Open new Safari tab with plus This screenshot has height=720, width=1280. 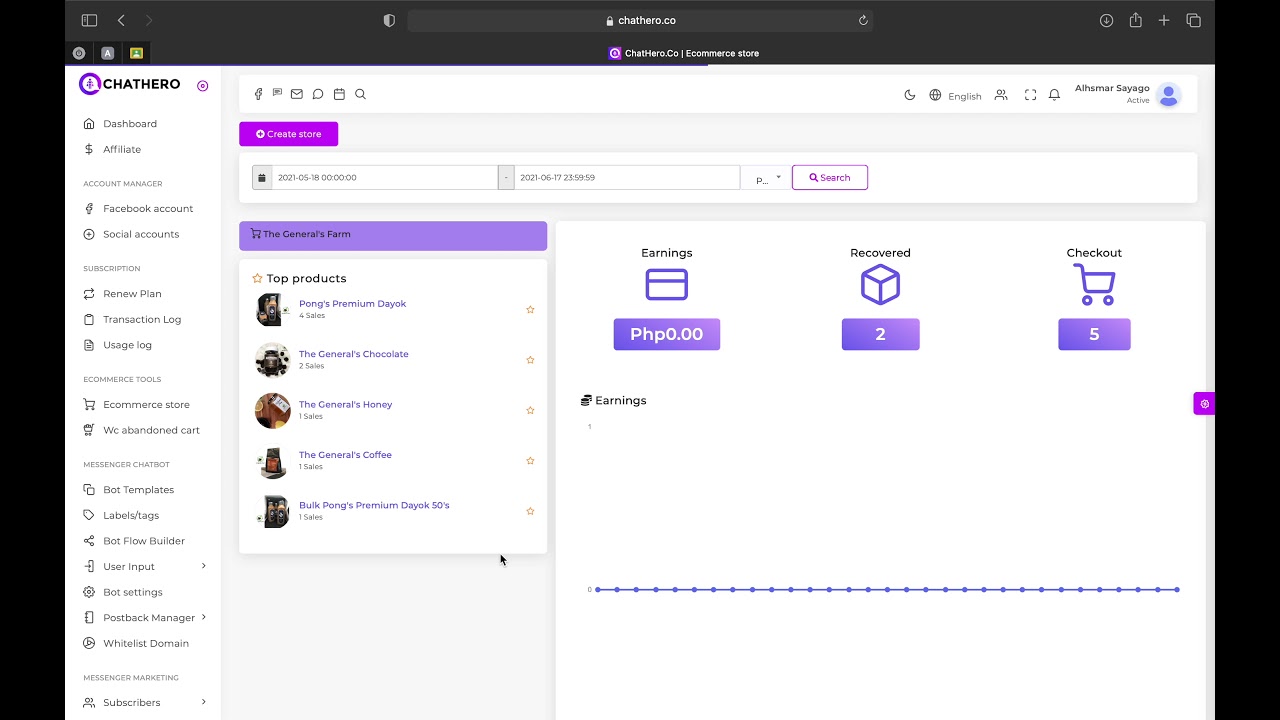pos(1164,20)
